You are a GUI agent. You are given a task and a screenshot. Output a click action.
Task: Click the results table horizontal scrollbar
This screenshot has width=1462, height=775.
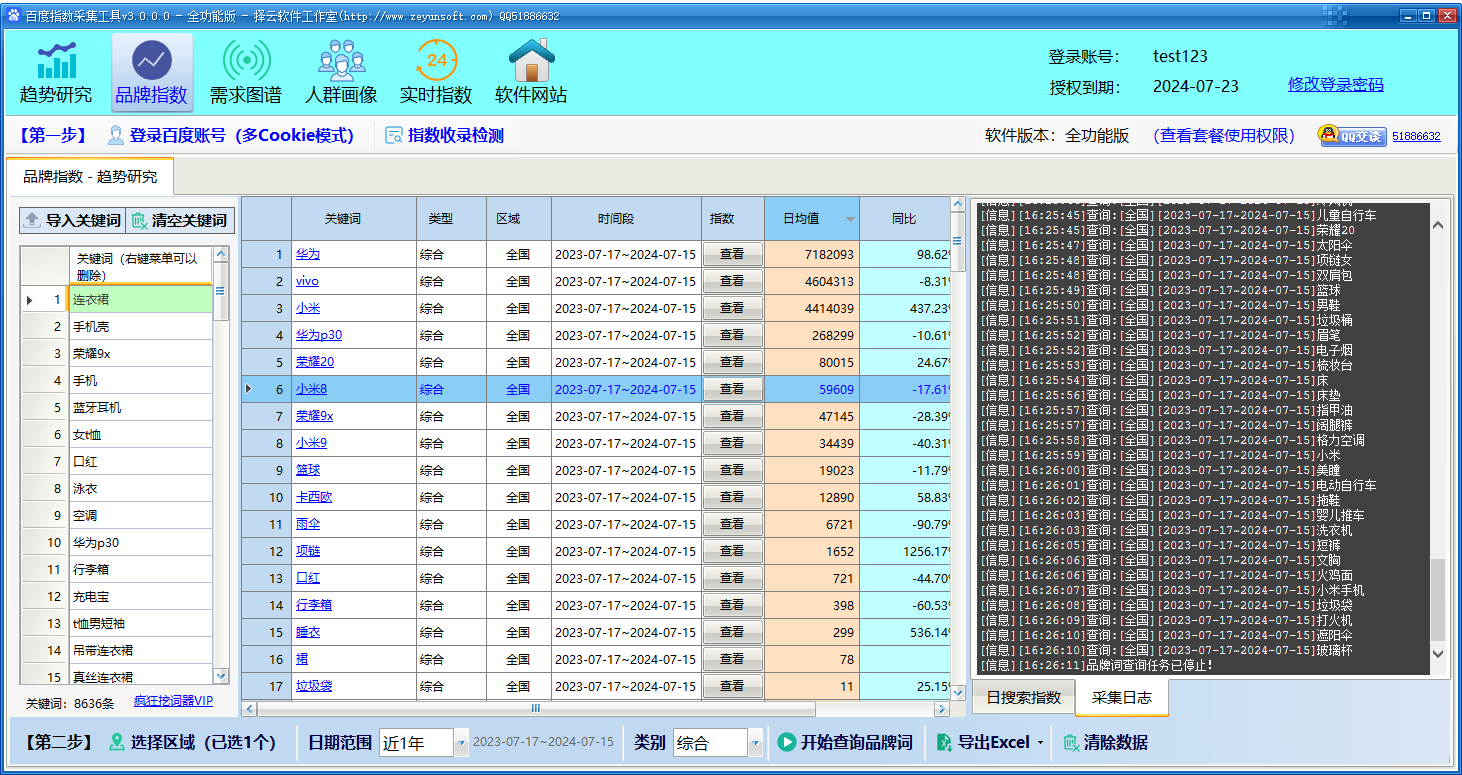595,708
